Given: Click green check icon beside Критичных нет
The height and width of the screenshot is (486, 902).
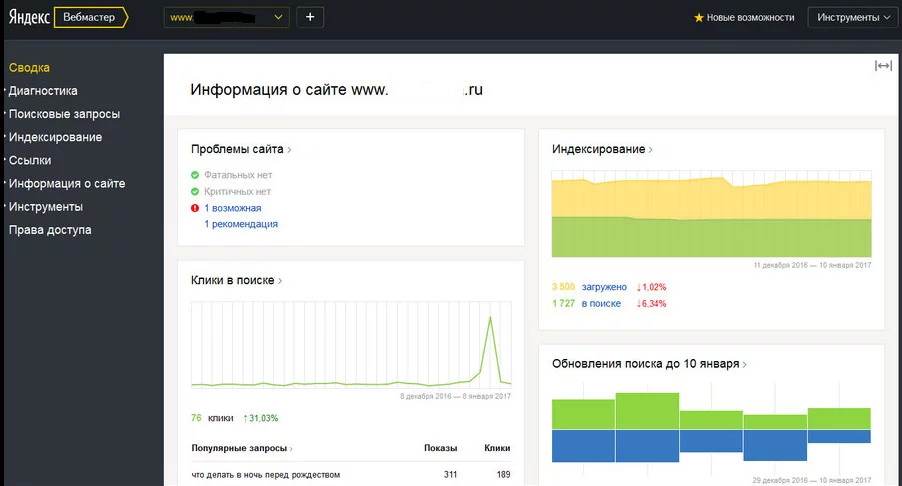Looking at the screenshot, I should tap(195, 192).
